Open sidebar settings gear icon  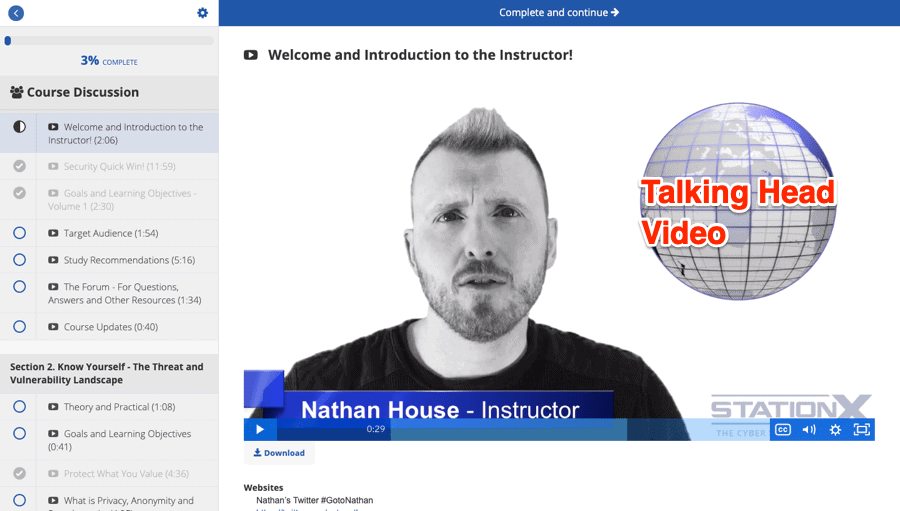point(203,13)
